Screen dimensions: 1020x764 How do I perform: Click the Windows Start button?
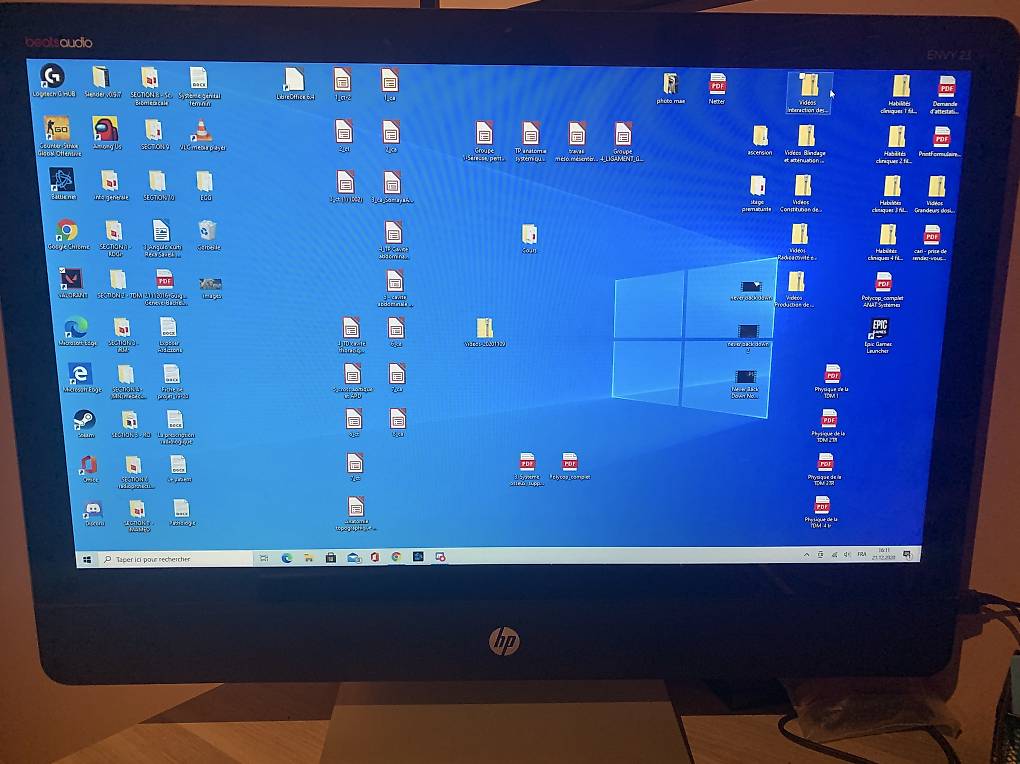[x=87, y=559]
